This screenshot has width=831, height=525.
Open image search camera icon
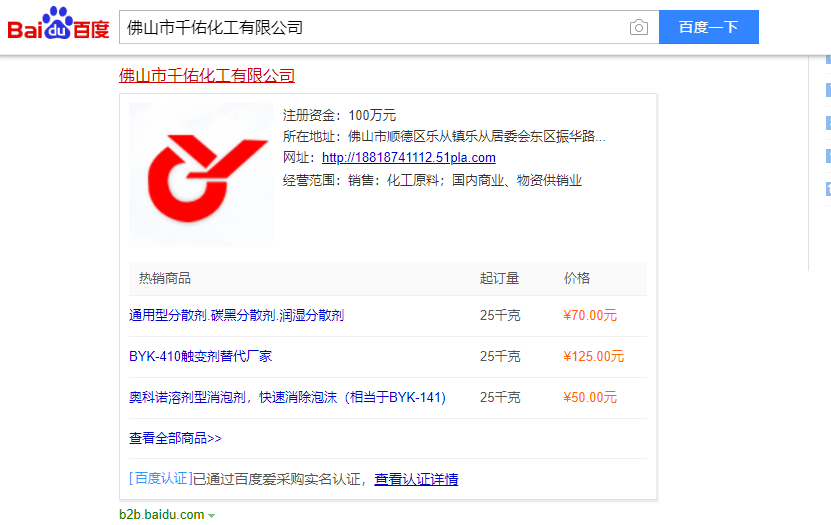pos(639,27)
